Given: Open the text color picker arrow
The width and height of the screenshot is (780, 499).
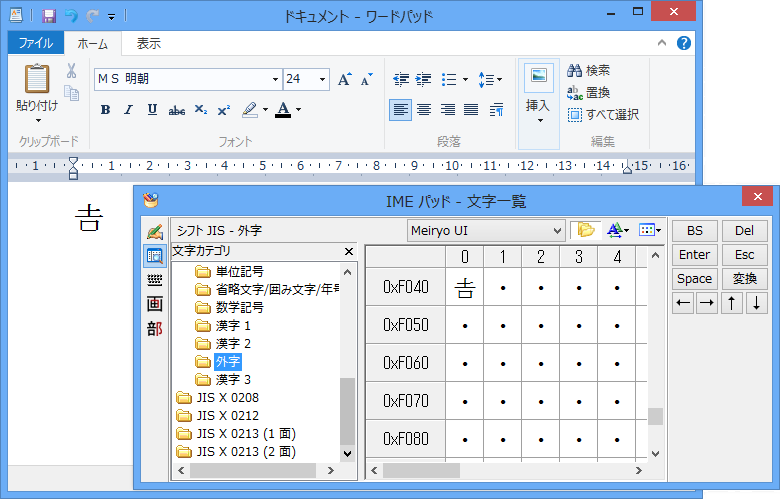Looking at the screenshot, I should [x=298, y=110].
